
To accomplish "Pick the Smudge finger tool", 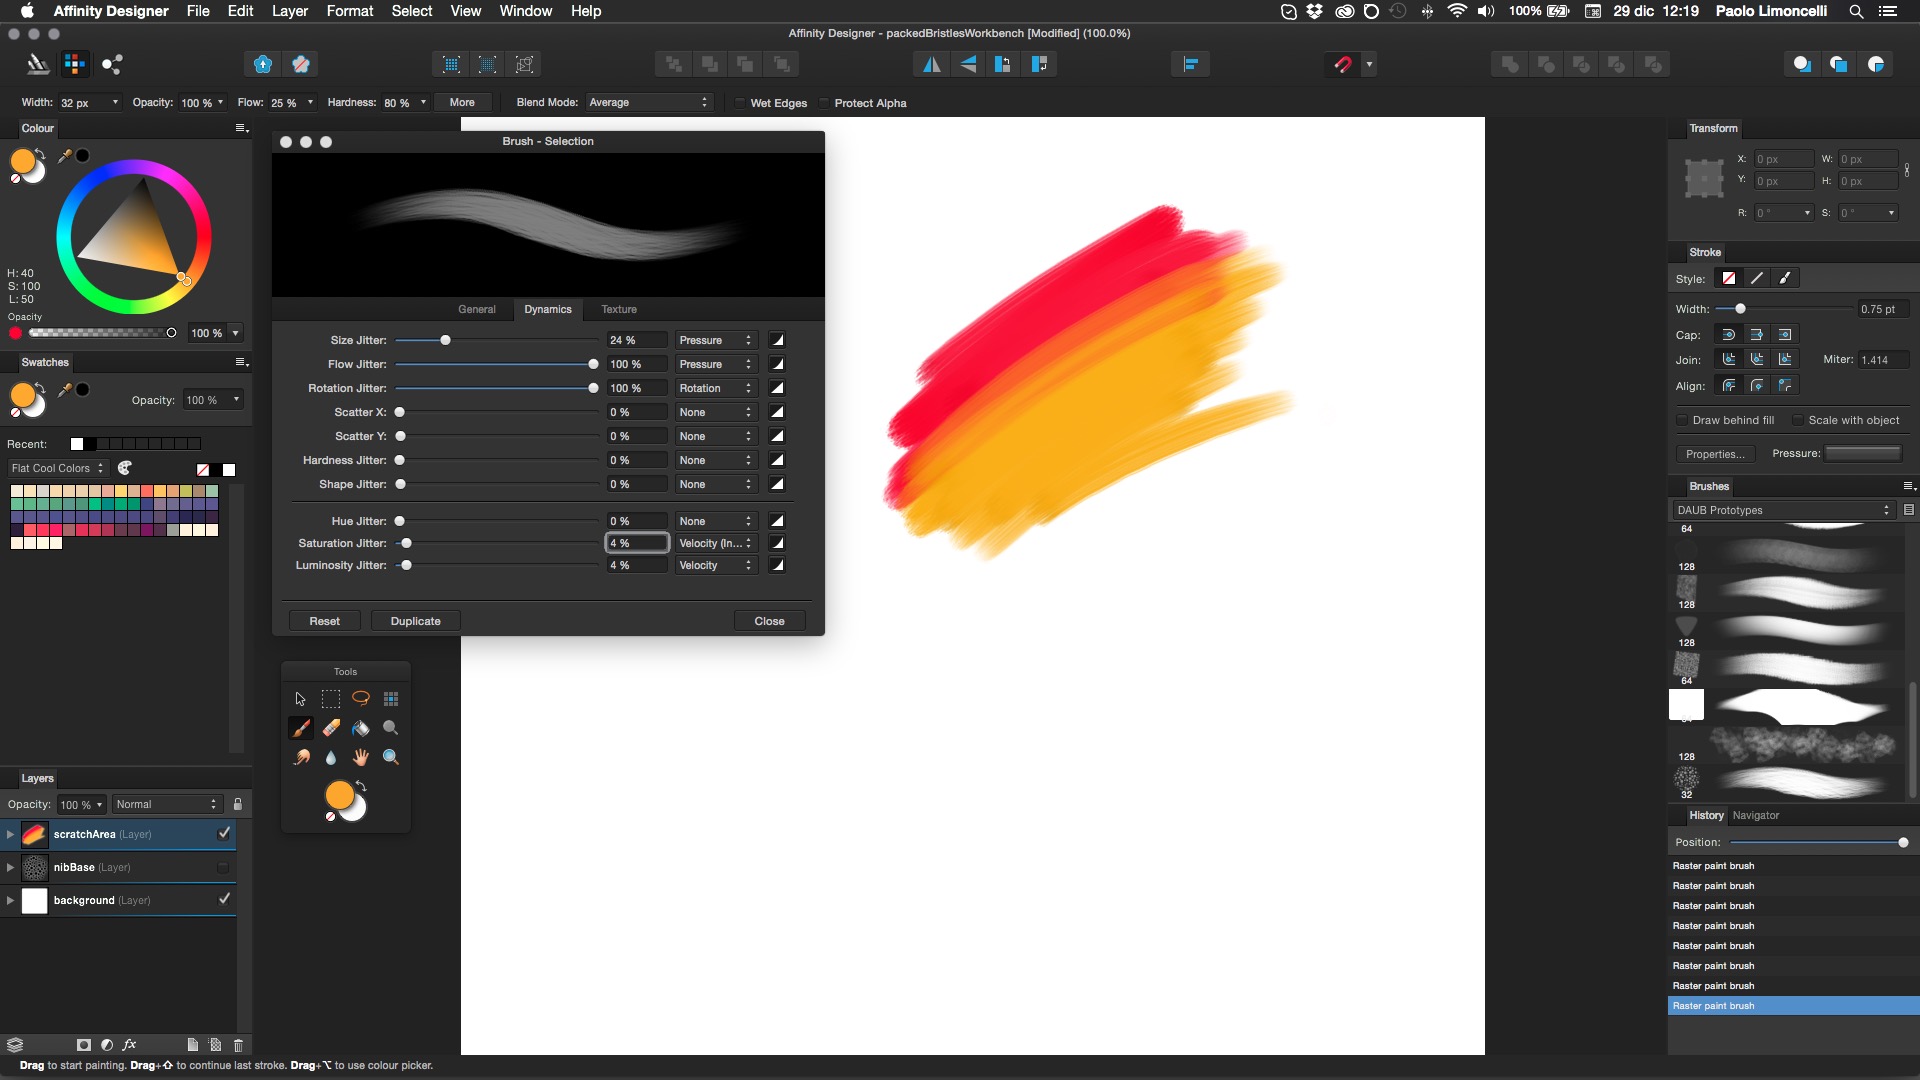I will tap(301, 757).
